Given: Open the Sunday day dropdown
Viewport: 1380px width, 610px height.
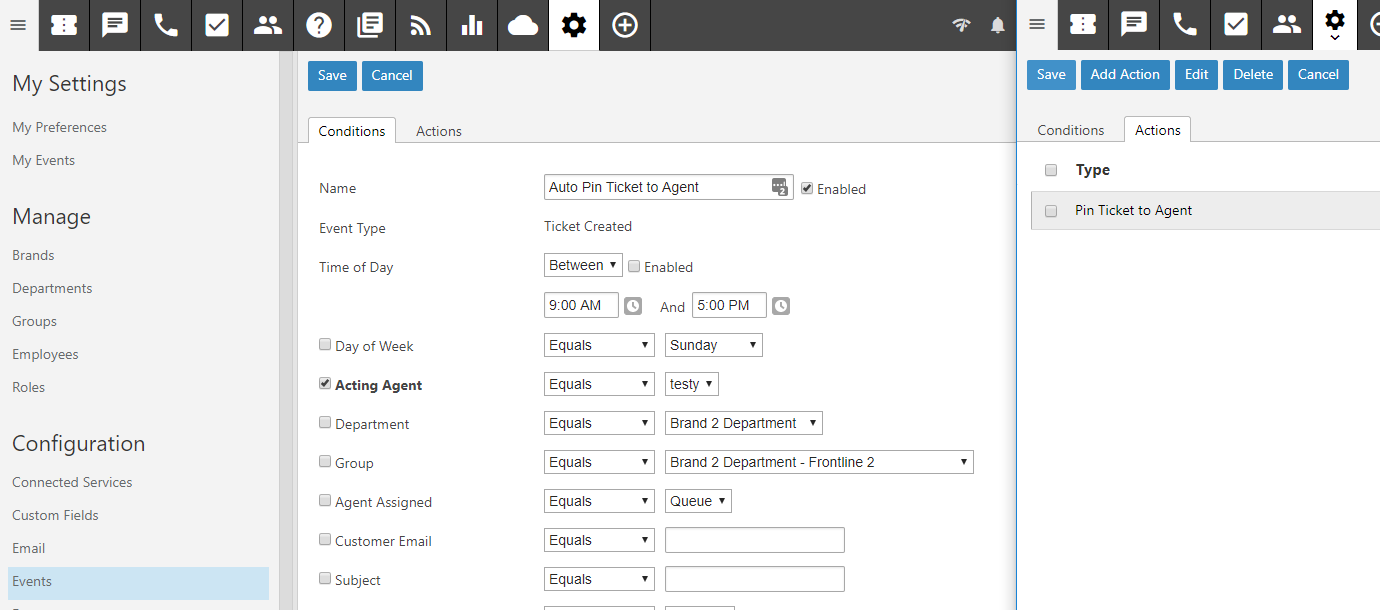Looking at the screenshot, I should 713,345.
